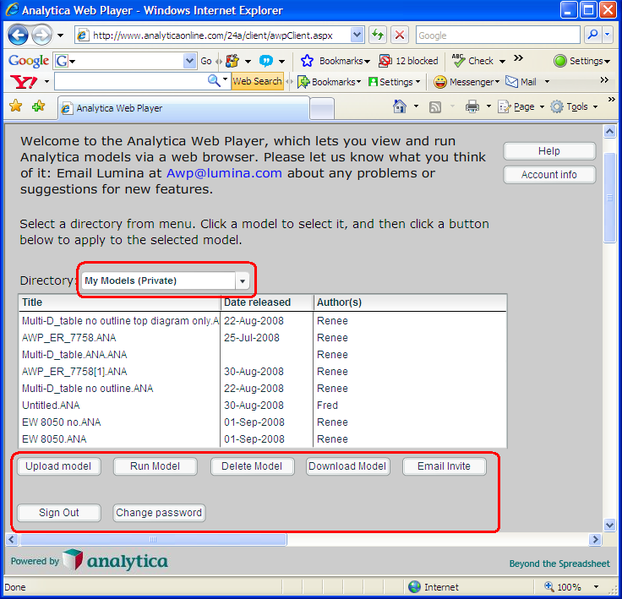Go back with the browser Back arrow
The height and width of the screenshot is (599, 622).
point(18,35)
